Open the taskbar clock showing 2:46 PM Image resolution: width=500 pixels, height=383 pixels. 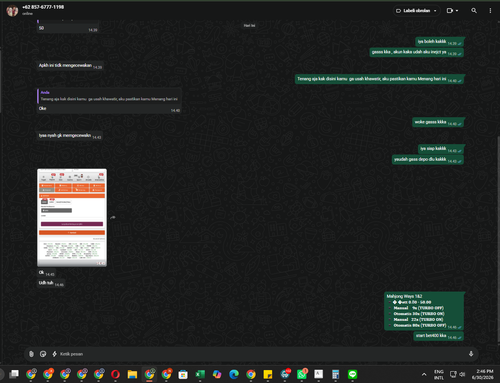tap(482, 374)
